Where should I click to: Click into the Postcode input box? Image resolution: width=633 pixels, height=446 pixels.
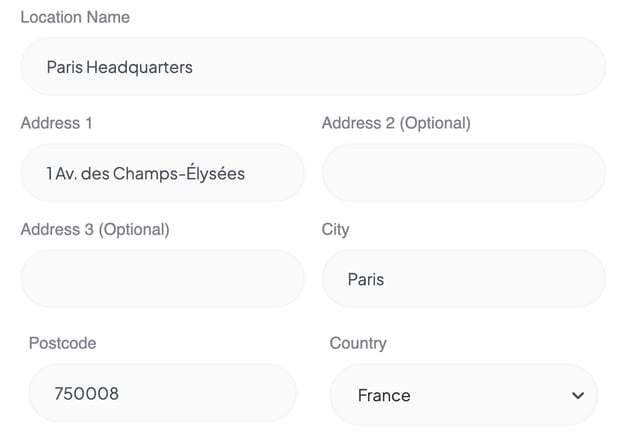tap(163, 393)
